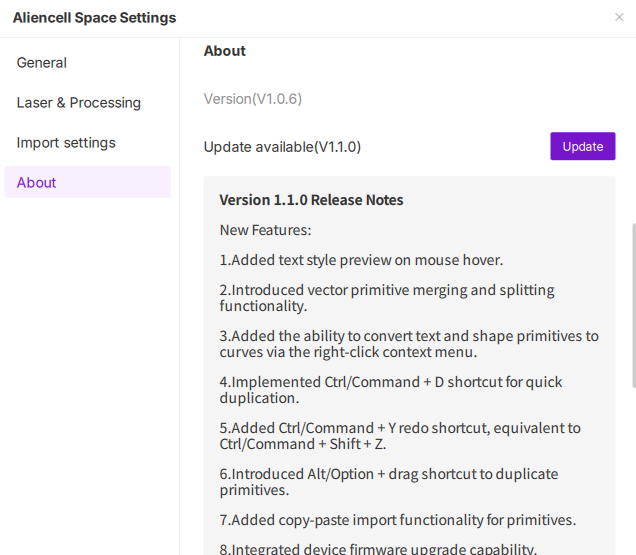Click the About section heading
The height and width of the screenshot is (555, 636).
click(225, 51)
